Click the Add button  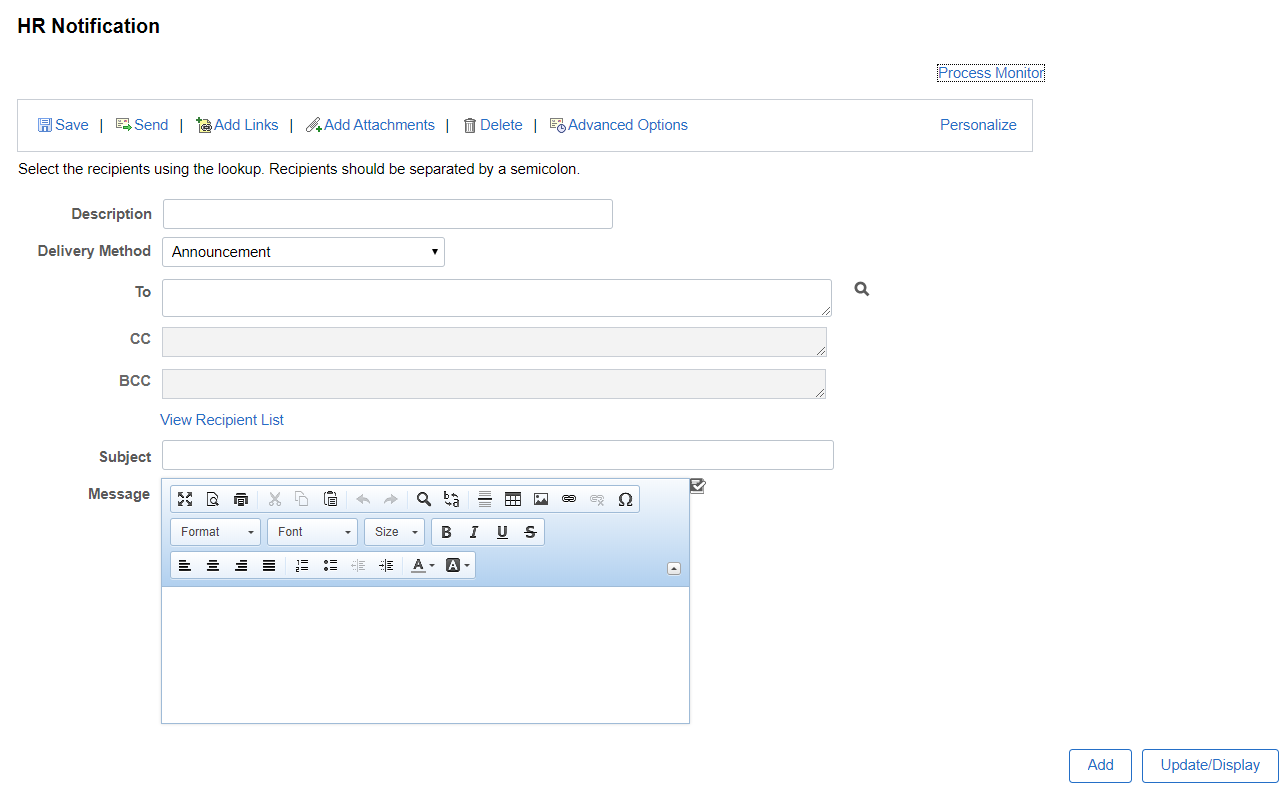tap(1100, 766)
